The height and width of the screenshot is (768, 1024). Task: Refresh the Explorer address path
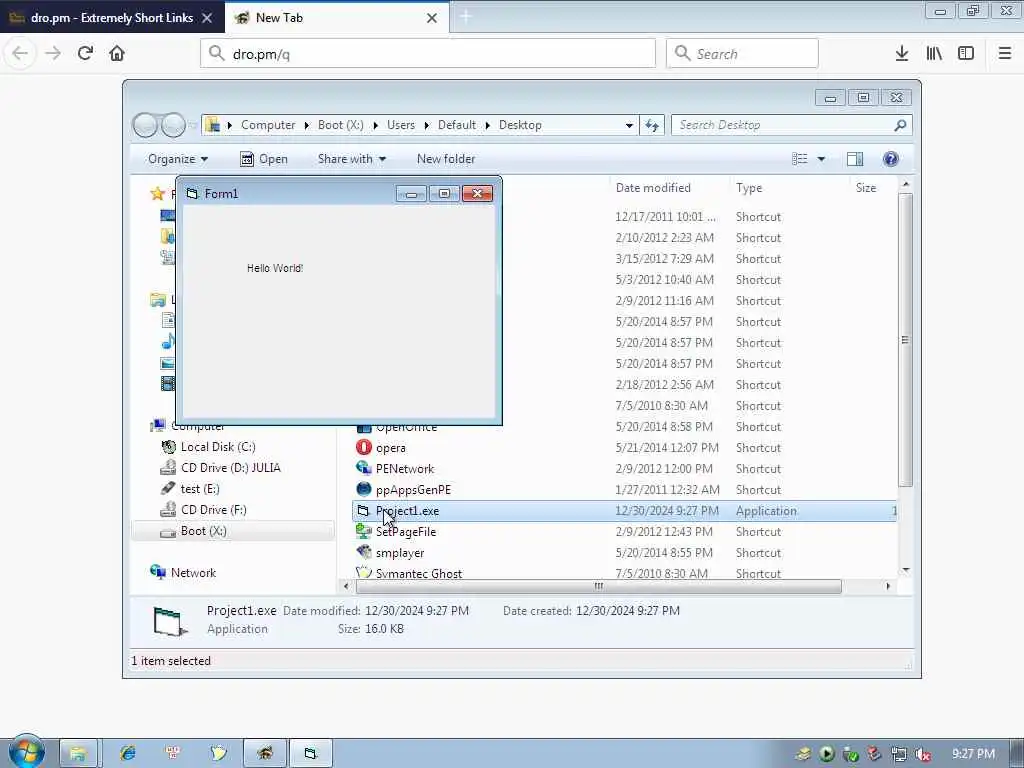[652, 125]
